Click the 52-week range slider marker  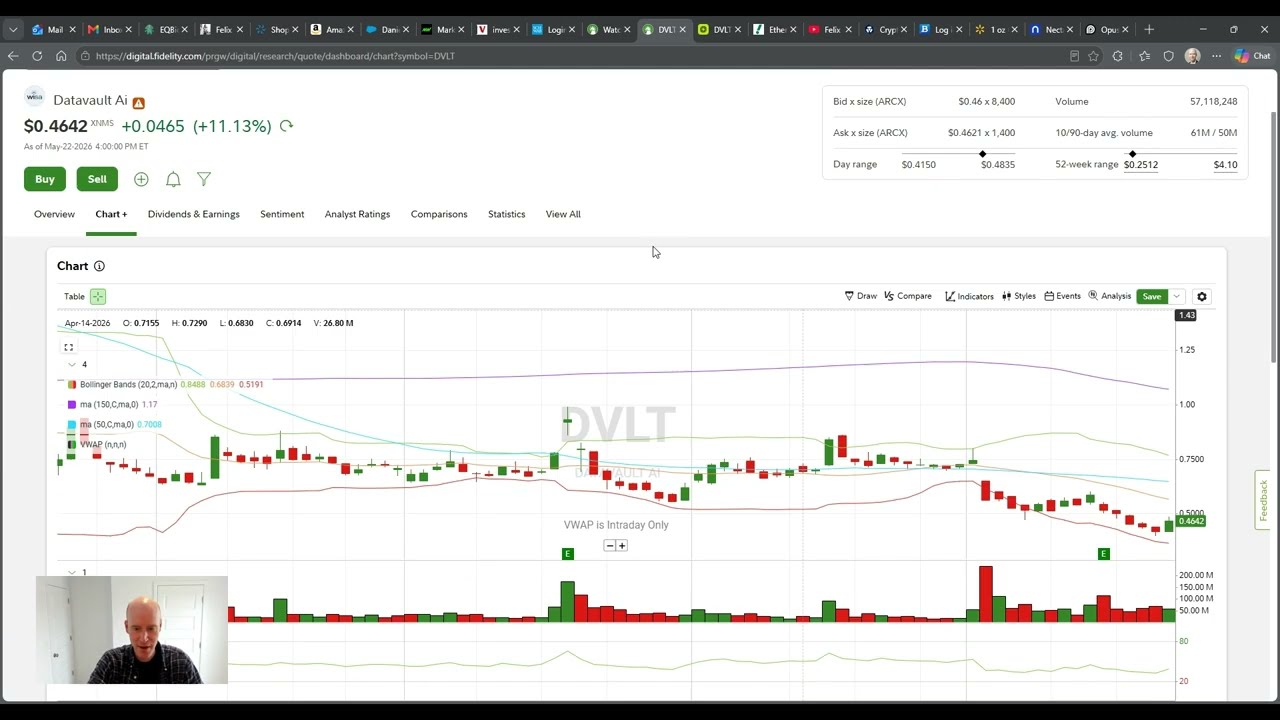point(1132,154)
